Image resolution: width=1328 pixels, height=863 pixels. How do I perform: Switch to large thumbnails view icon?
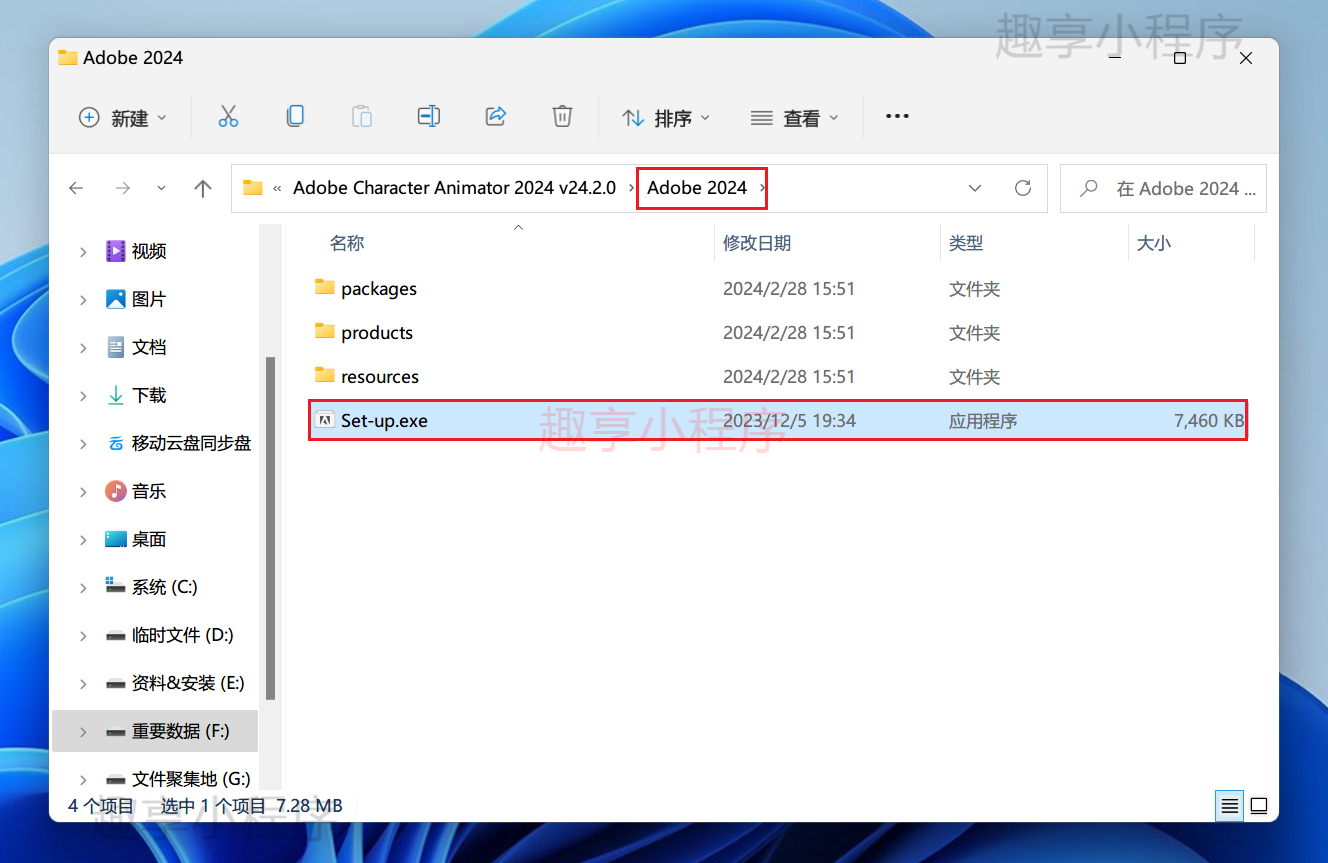(1259, 805)
